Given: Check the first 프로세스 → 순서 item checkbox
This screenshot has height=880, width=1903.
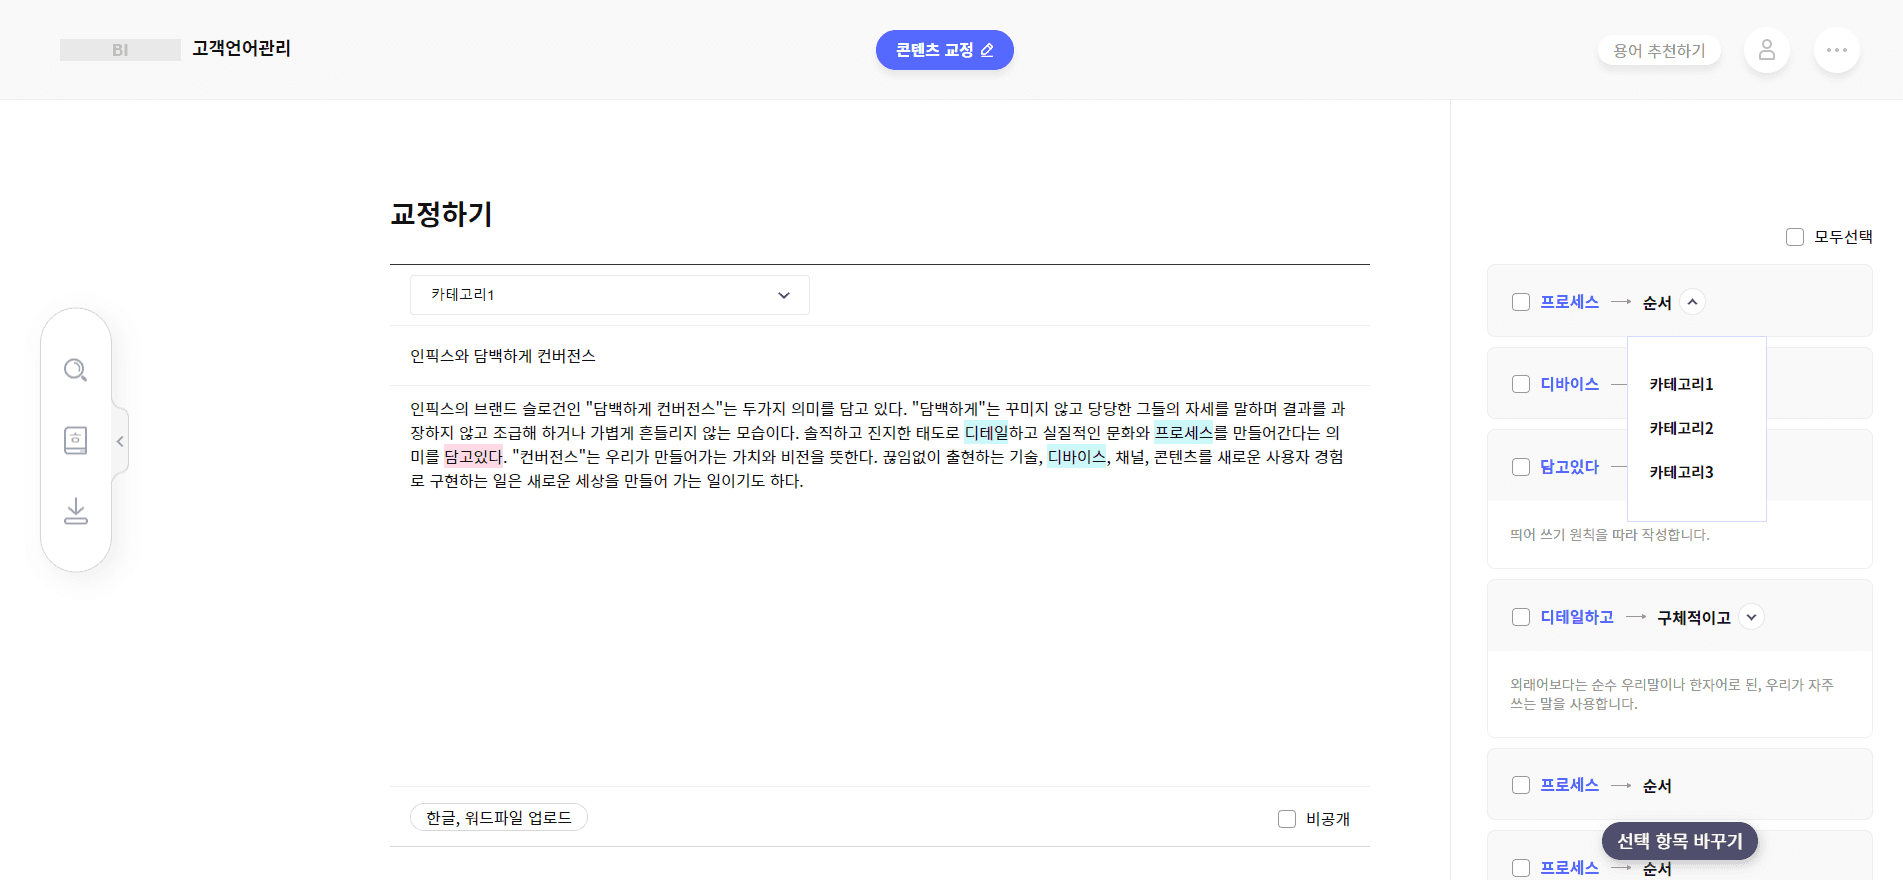Looking at the screenshot, I should pyautogui.click(x=1521, y=302).
